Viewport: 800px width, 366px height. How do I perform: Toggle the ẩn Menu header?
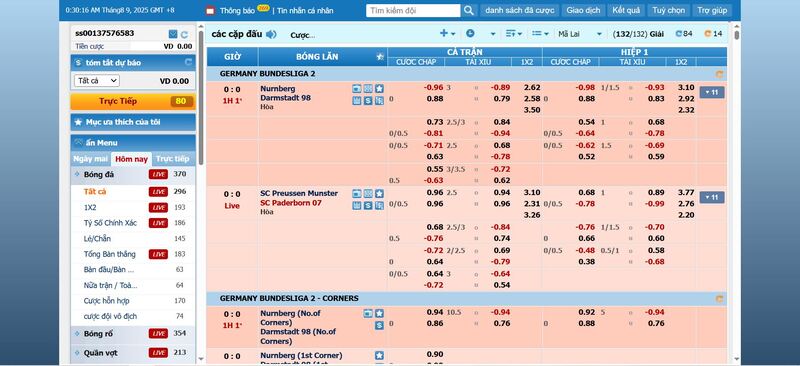coord(133,143)
